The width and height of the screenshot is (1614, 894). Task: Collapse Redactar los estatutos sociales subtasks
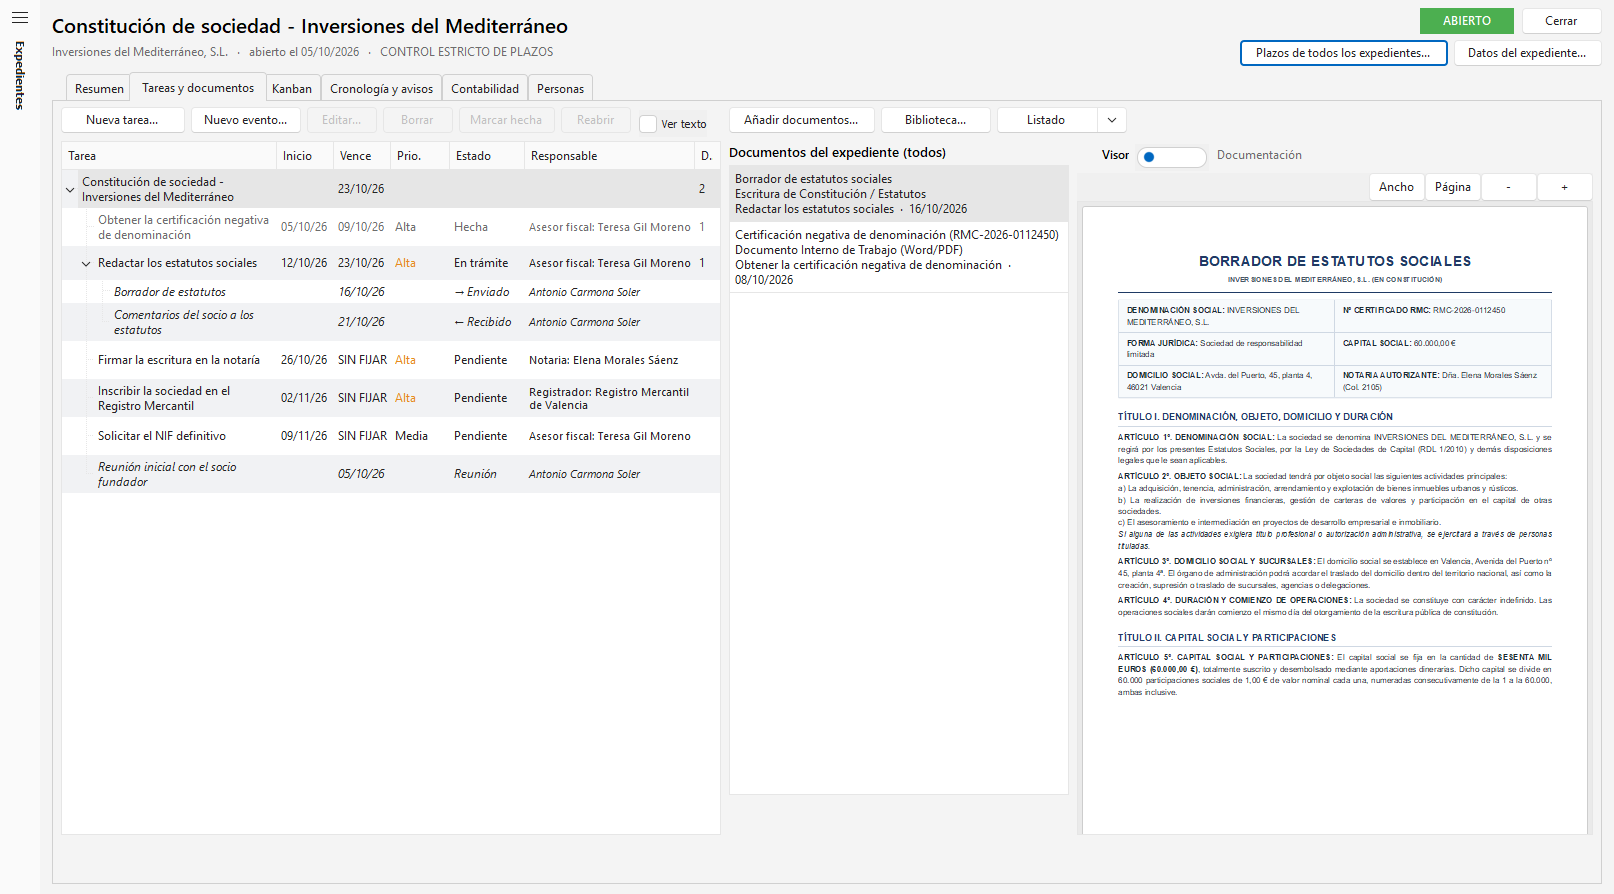[x=86, y=264]
